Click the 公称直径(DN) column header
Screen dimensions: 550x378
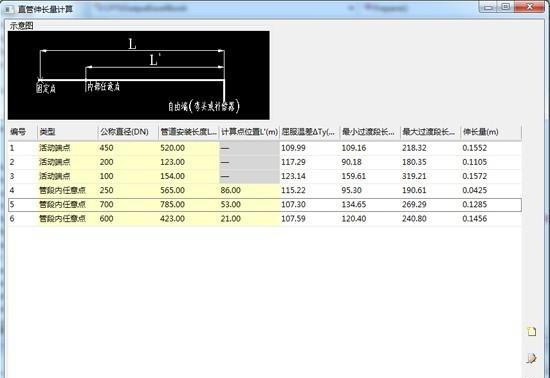[128, 132]
